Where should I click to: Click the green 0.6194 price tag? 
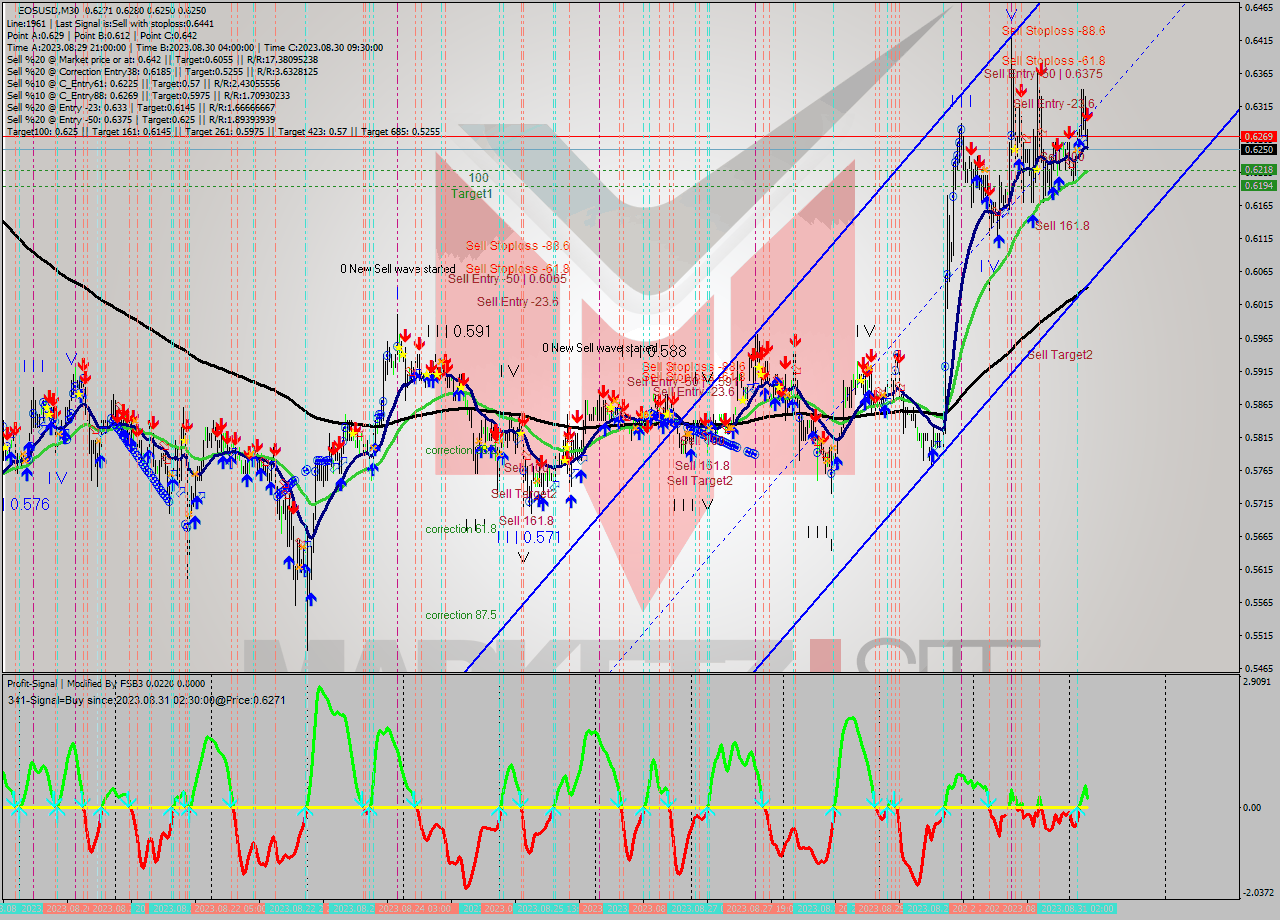pos(1258,185)
